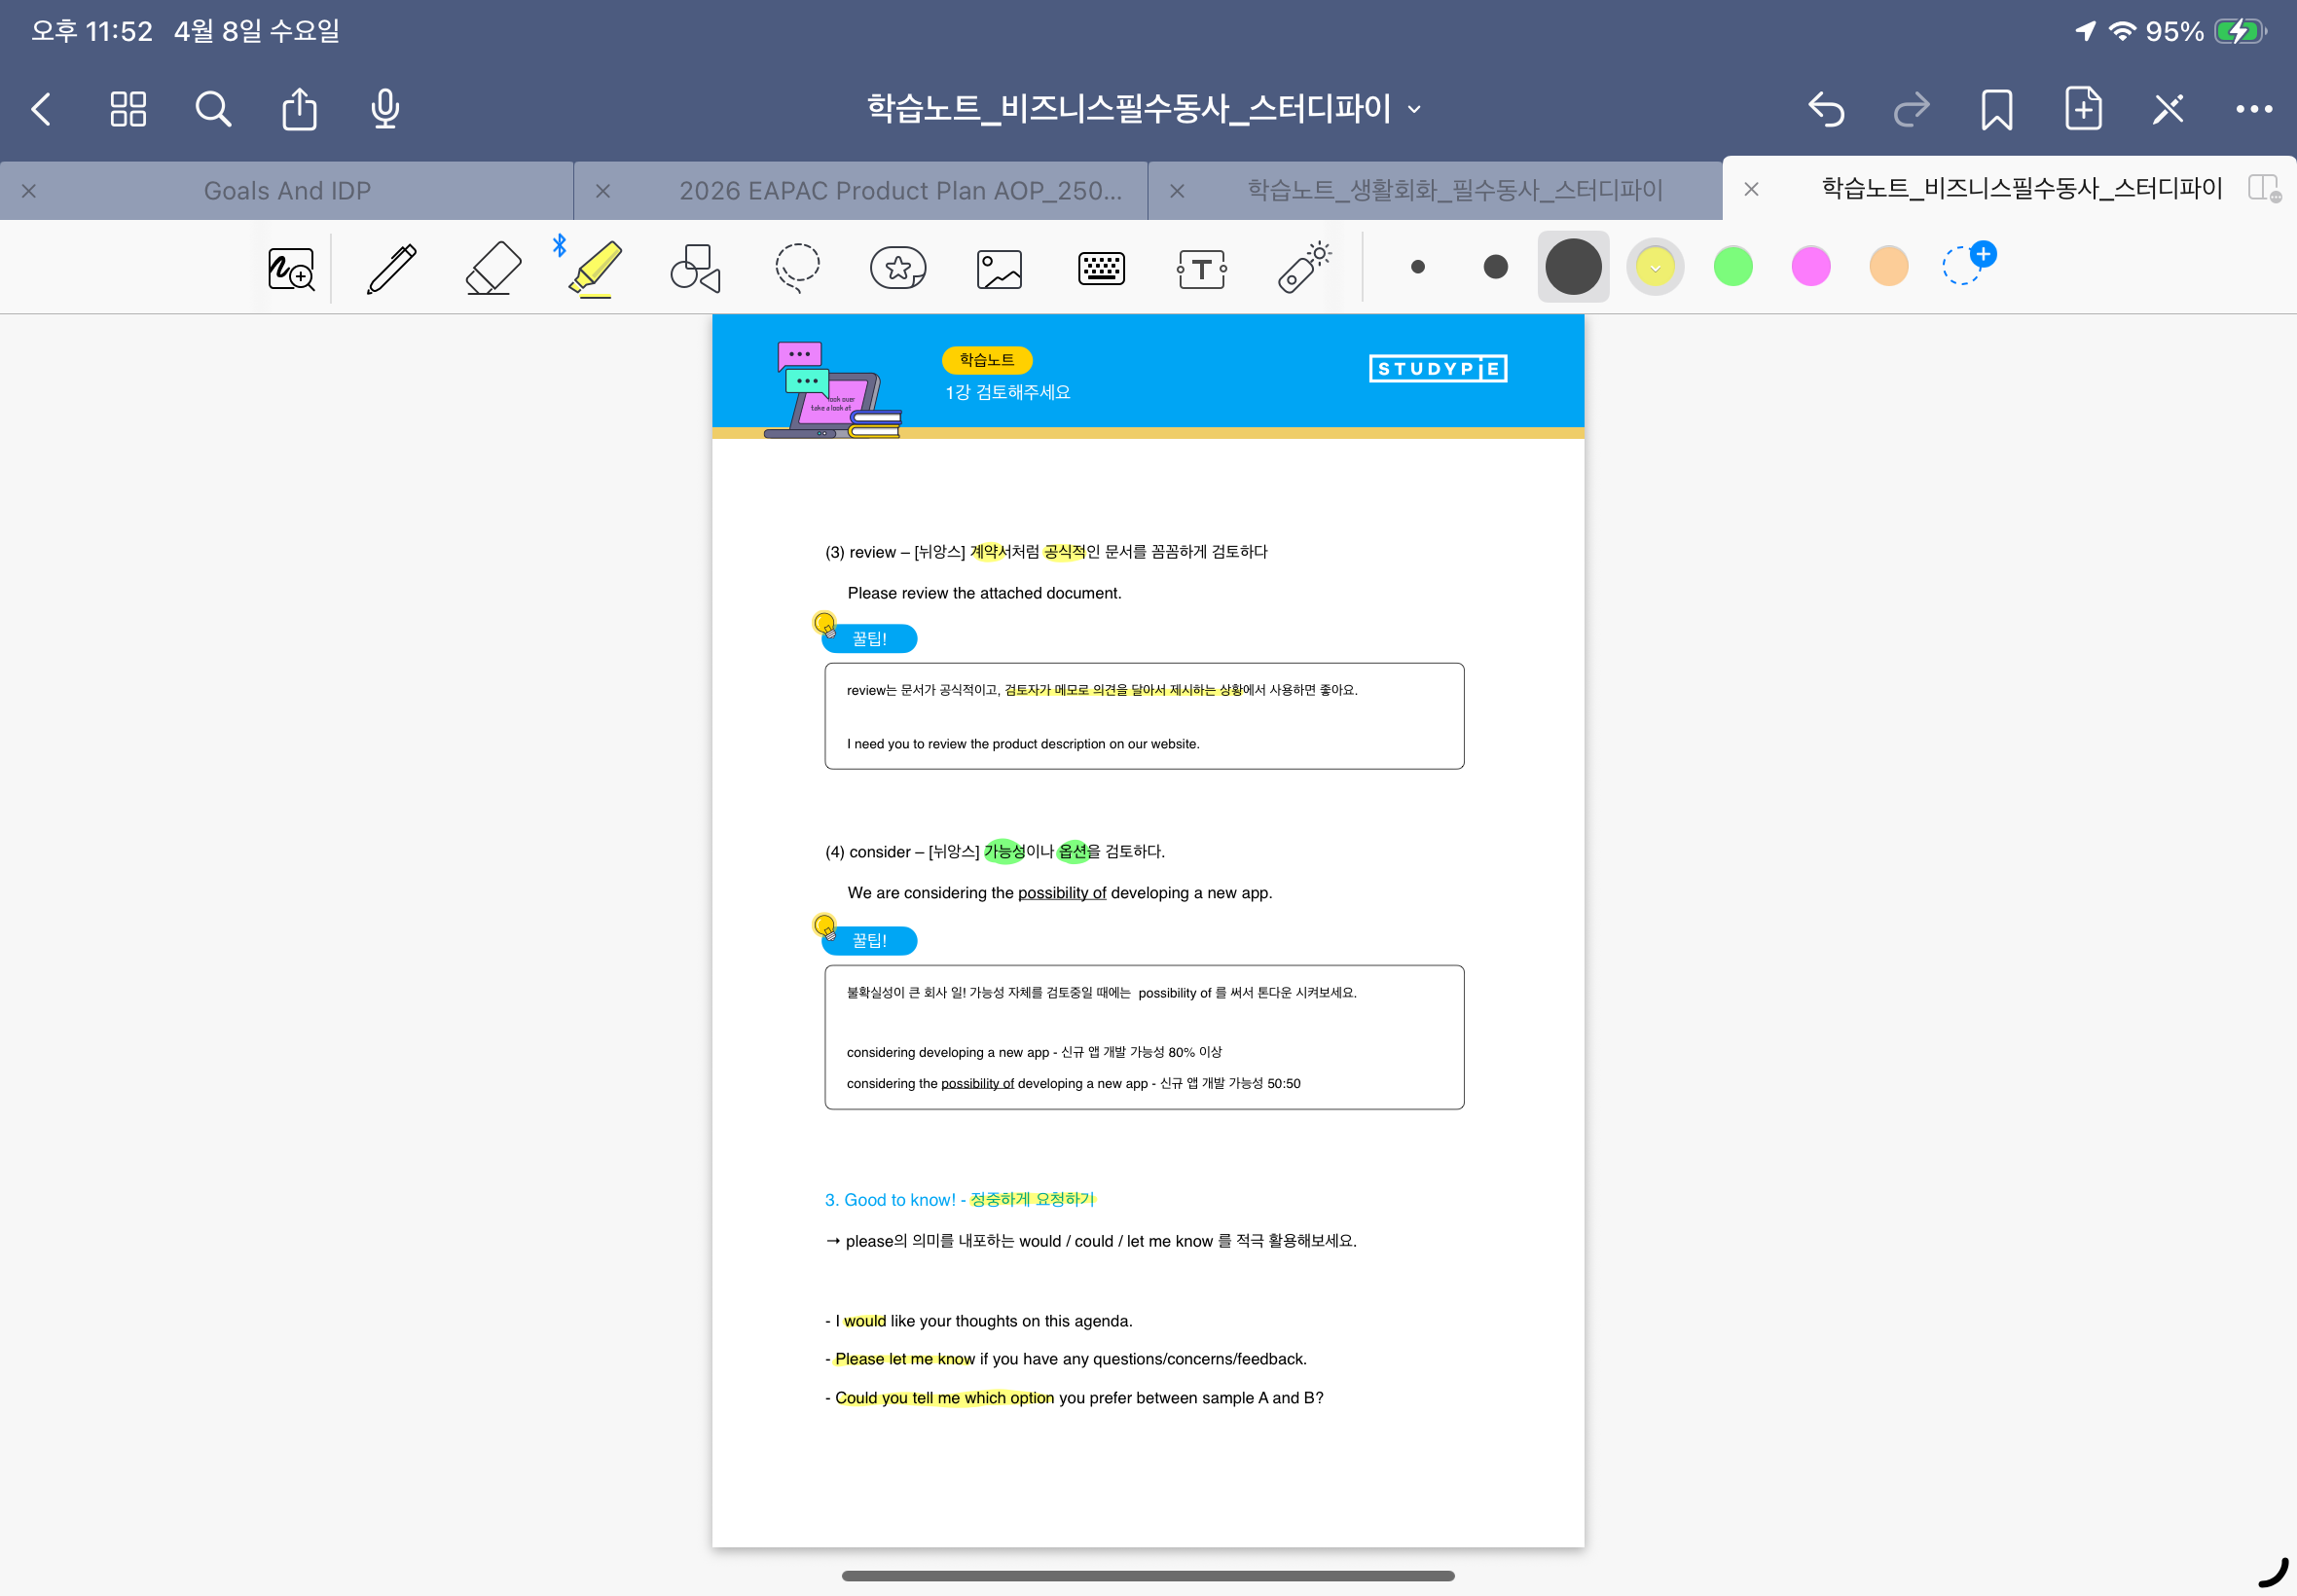Expand document title dropdown chevron
The height and width of the screenshot is (1596, 2297).
point(1414,109)
